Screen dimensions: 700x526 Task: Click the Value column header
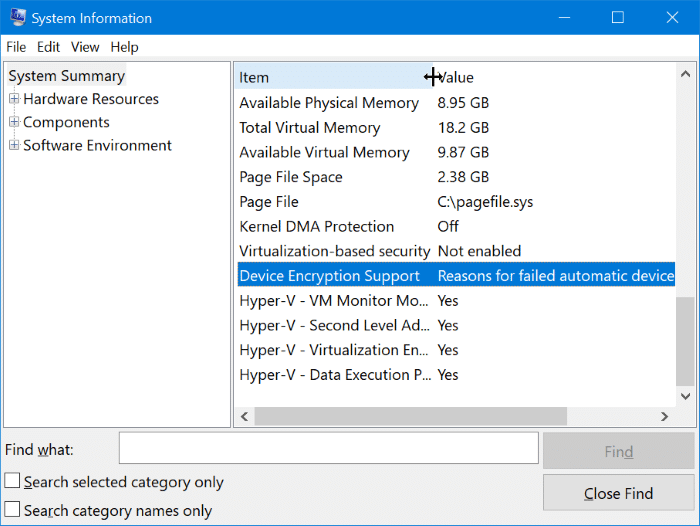point(554,77)
